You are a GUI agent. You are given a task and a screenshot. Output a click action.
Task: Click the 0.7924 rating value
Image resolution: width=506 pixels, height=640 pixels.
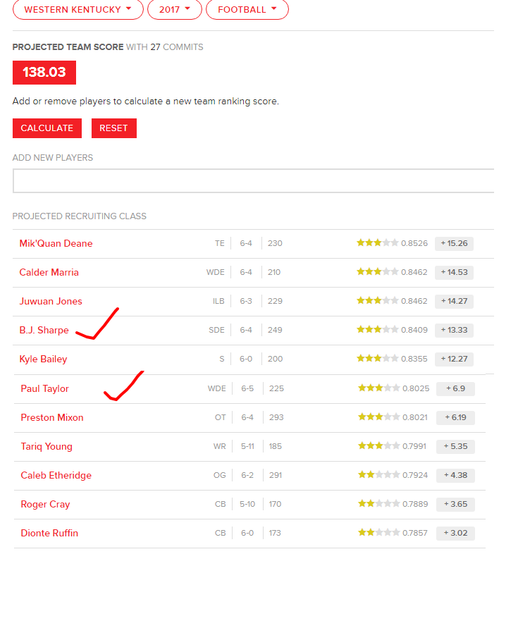point(415,476)
